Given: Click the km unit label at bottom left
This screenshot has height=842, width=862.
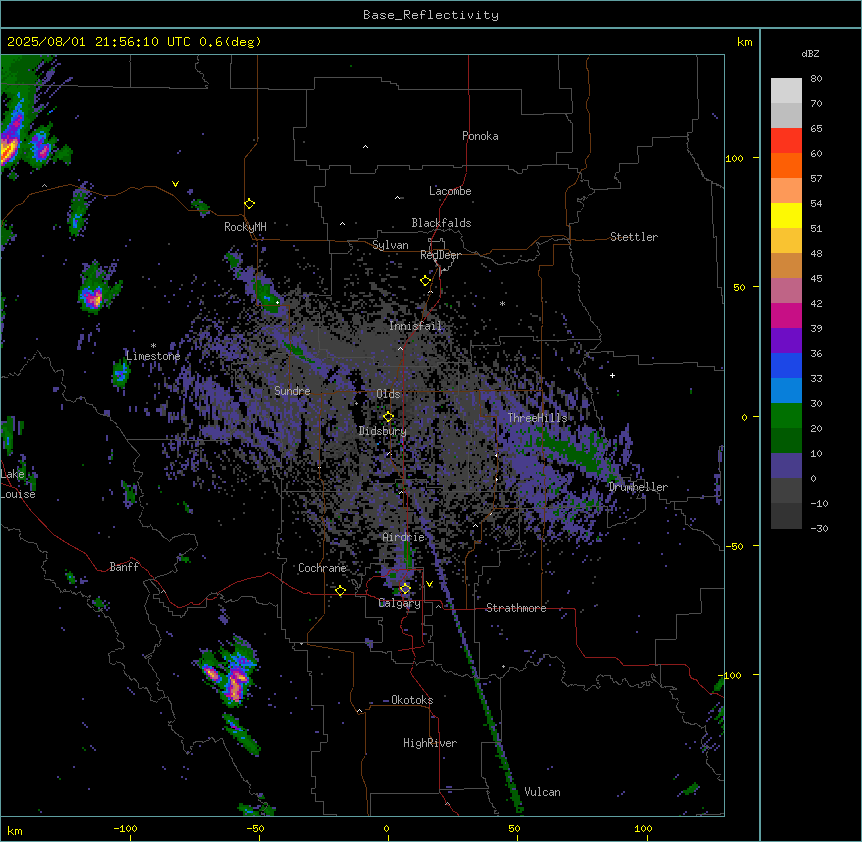Looking at the screenshot, I should point(15,830).
